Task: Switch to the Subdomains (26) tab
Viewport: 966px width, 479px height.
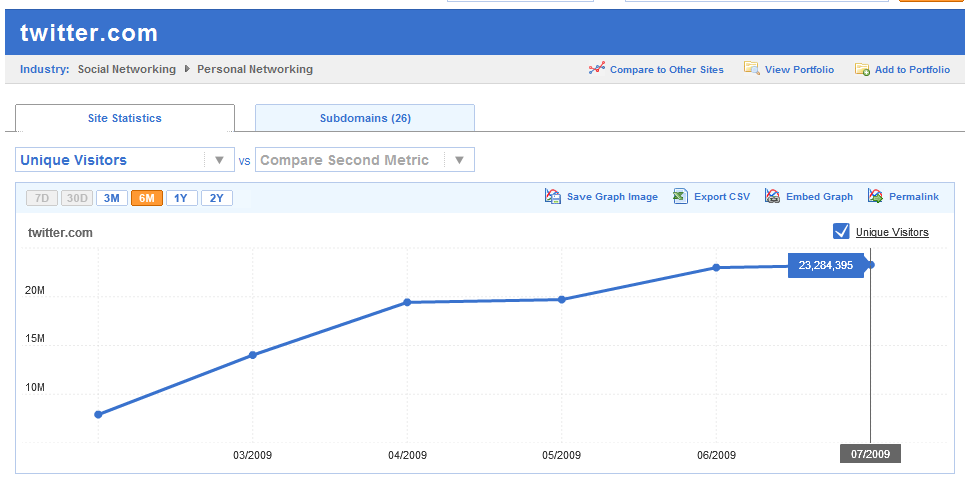Action: (x=365, y=118)
